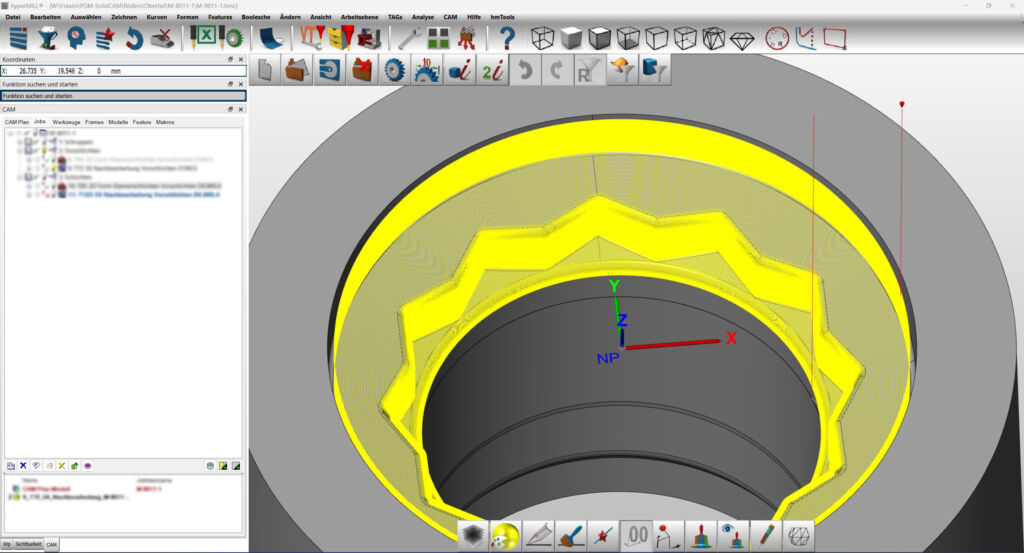
Task: Close the Funktion suchen und starten panel
Action: pos(240,84)
